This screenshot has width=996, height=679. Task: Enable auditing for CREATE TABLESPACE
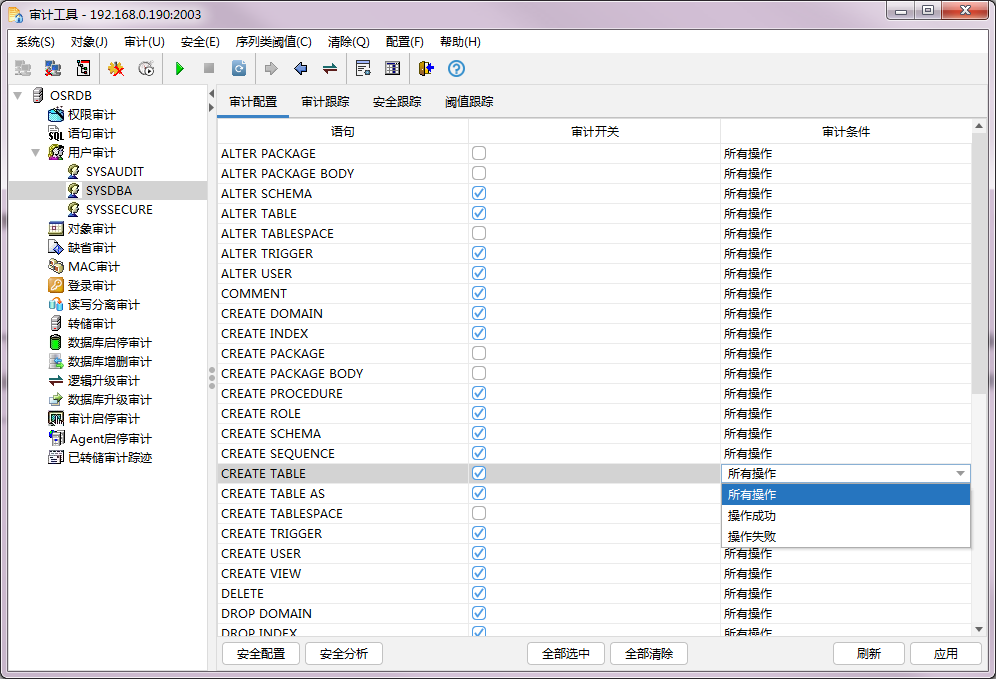pos(478,513)
